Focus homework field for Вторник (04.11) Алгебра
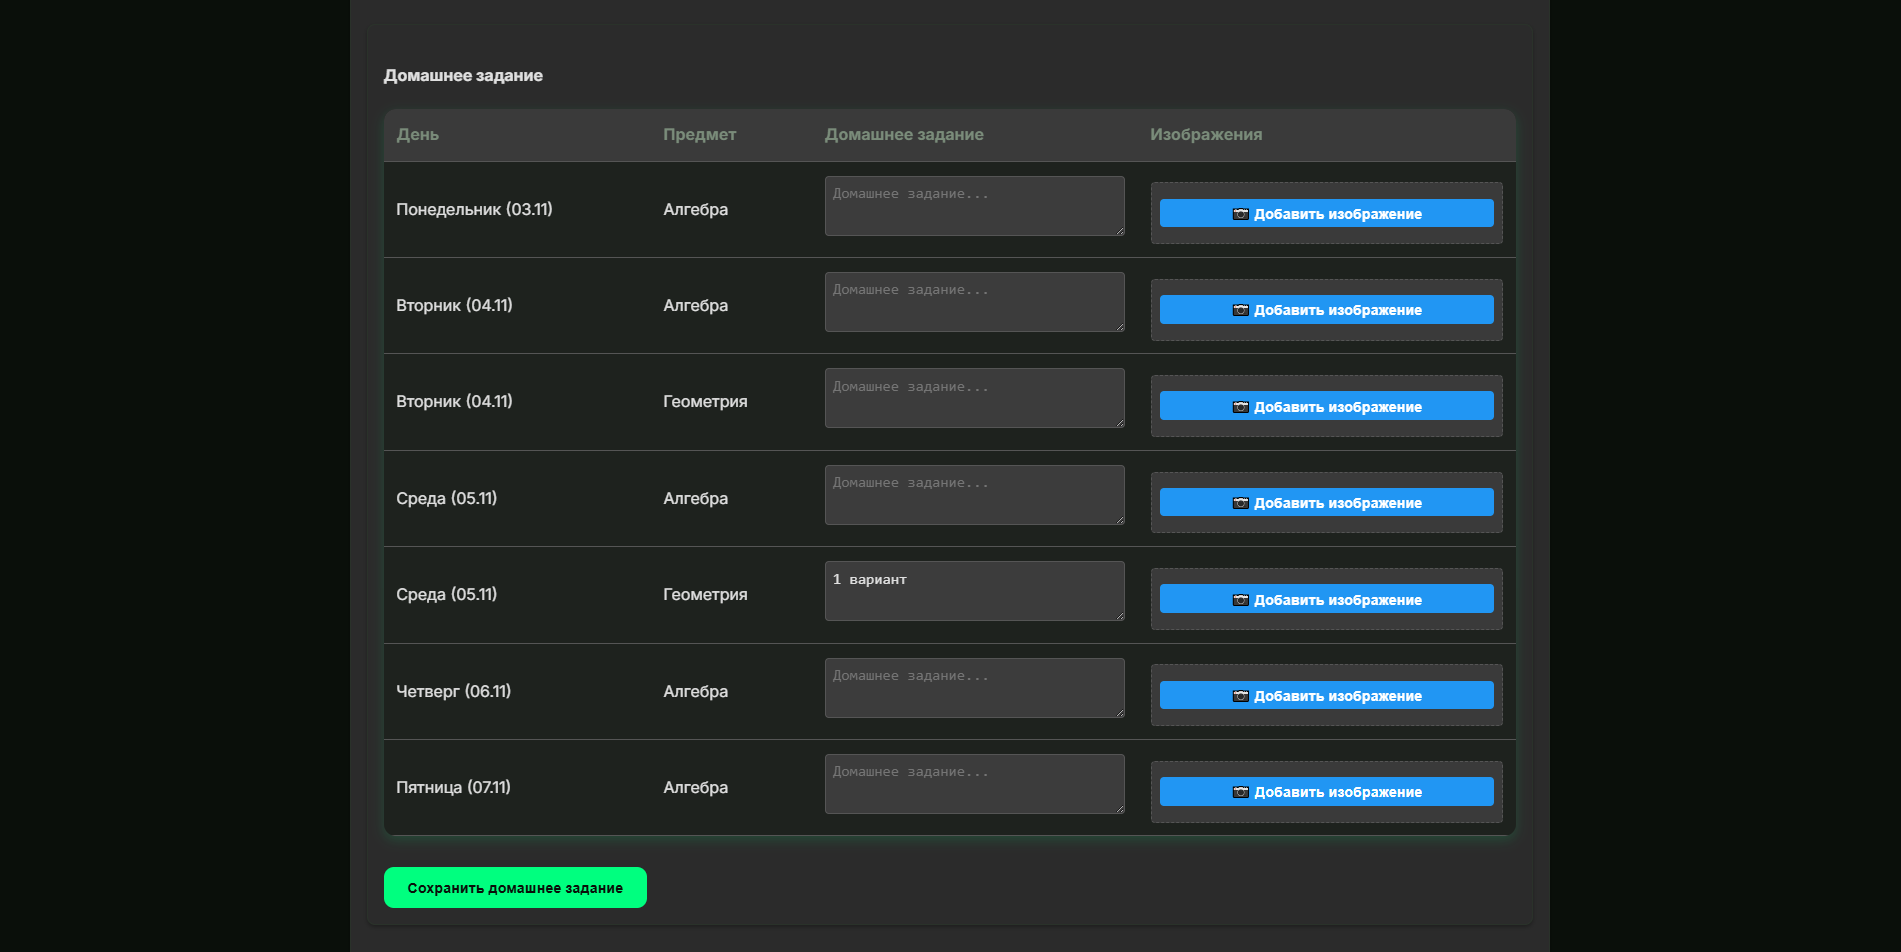Screen dimensions: 1901x952 tap(975, 302)
